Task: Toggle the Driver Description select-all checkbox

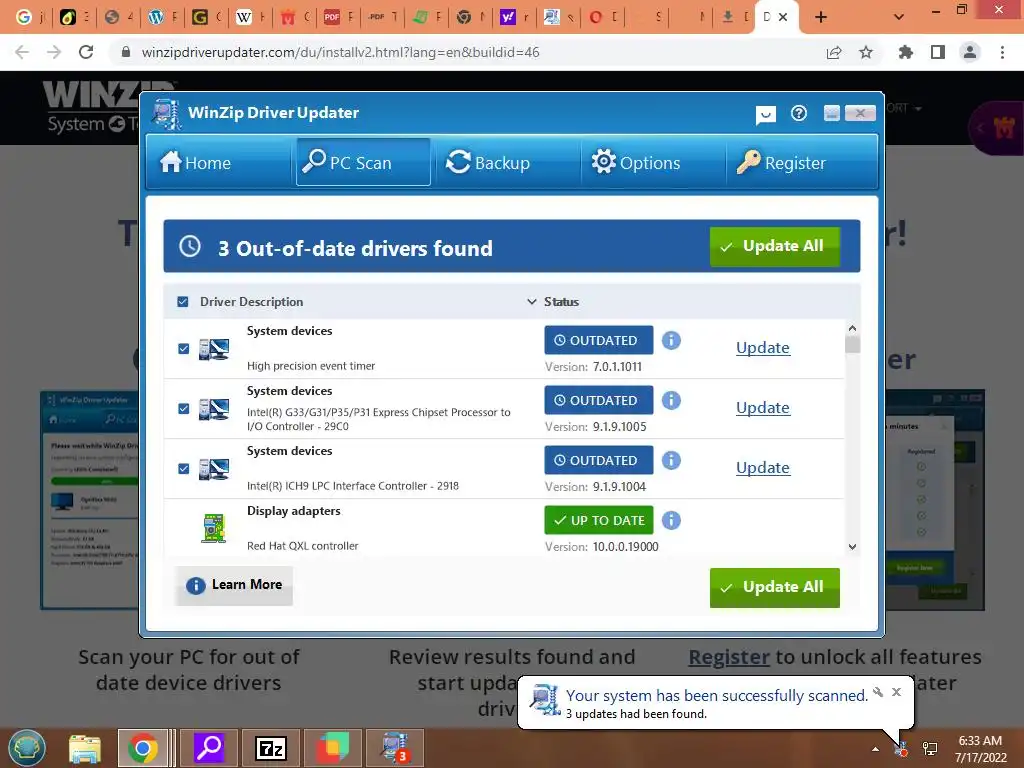Action: coord(183,302)
